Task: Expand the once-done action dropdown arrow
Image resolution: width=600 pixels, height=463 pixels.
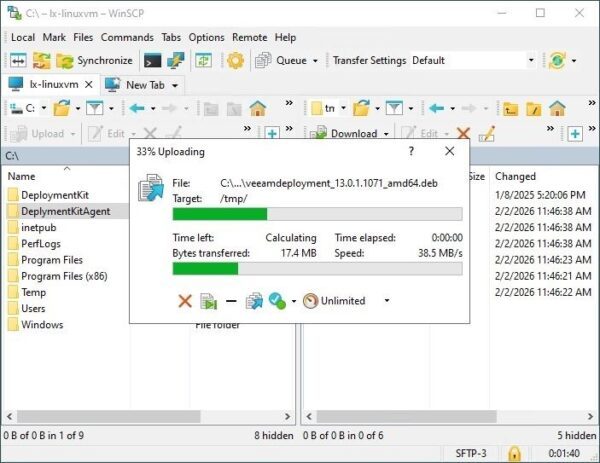Action: 294,301
